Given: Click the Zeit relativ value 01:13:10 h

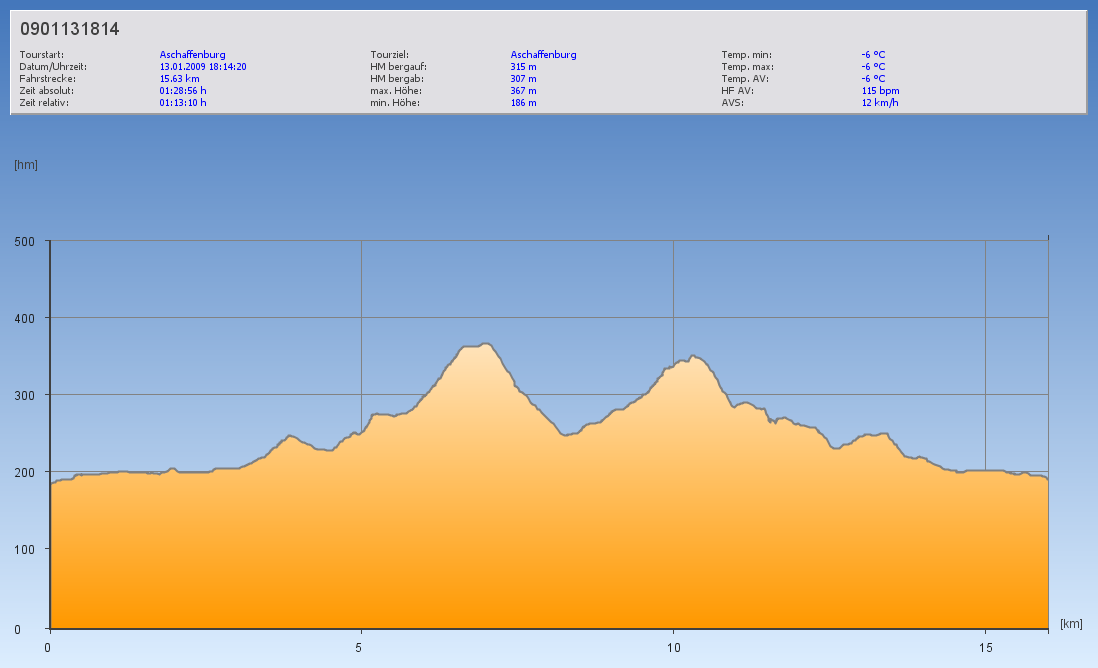Looking at the screenshot, I should (183, 102).
